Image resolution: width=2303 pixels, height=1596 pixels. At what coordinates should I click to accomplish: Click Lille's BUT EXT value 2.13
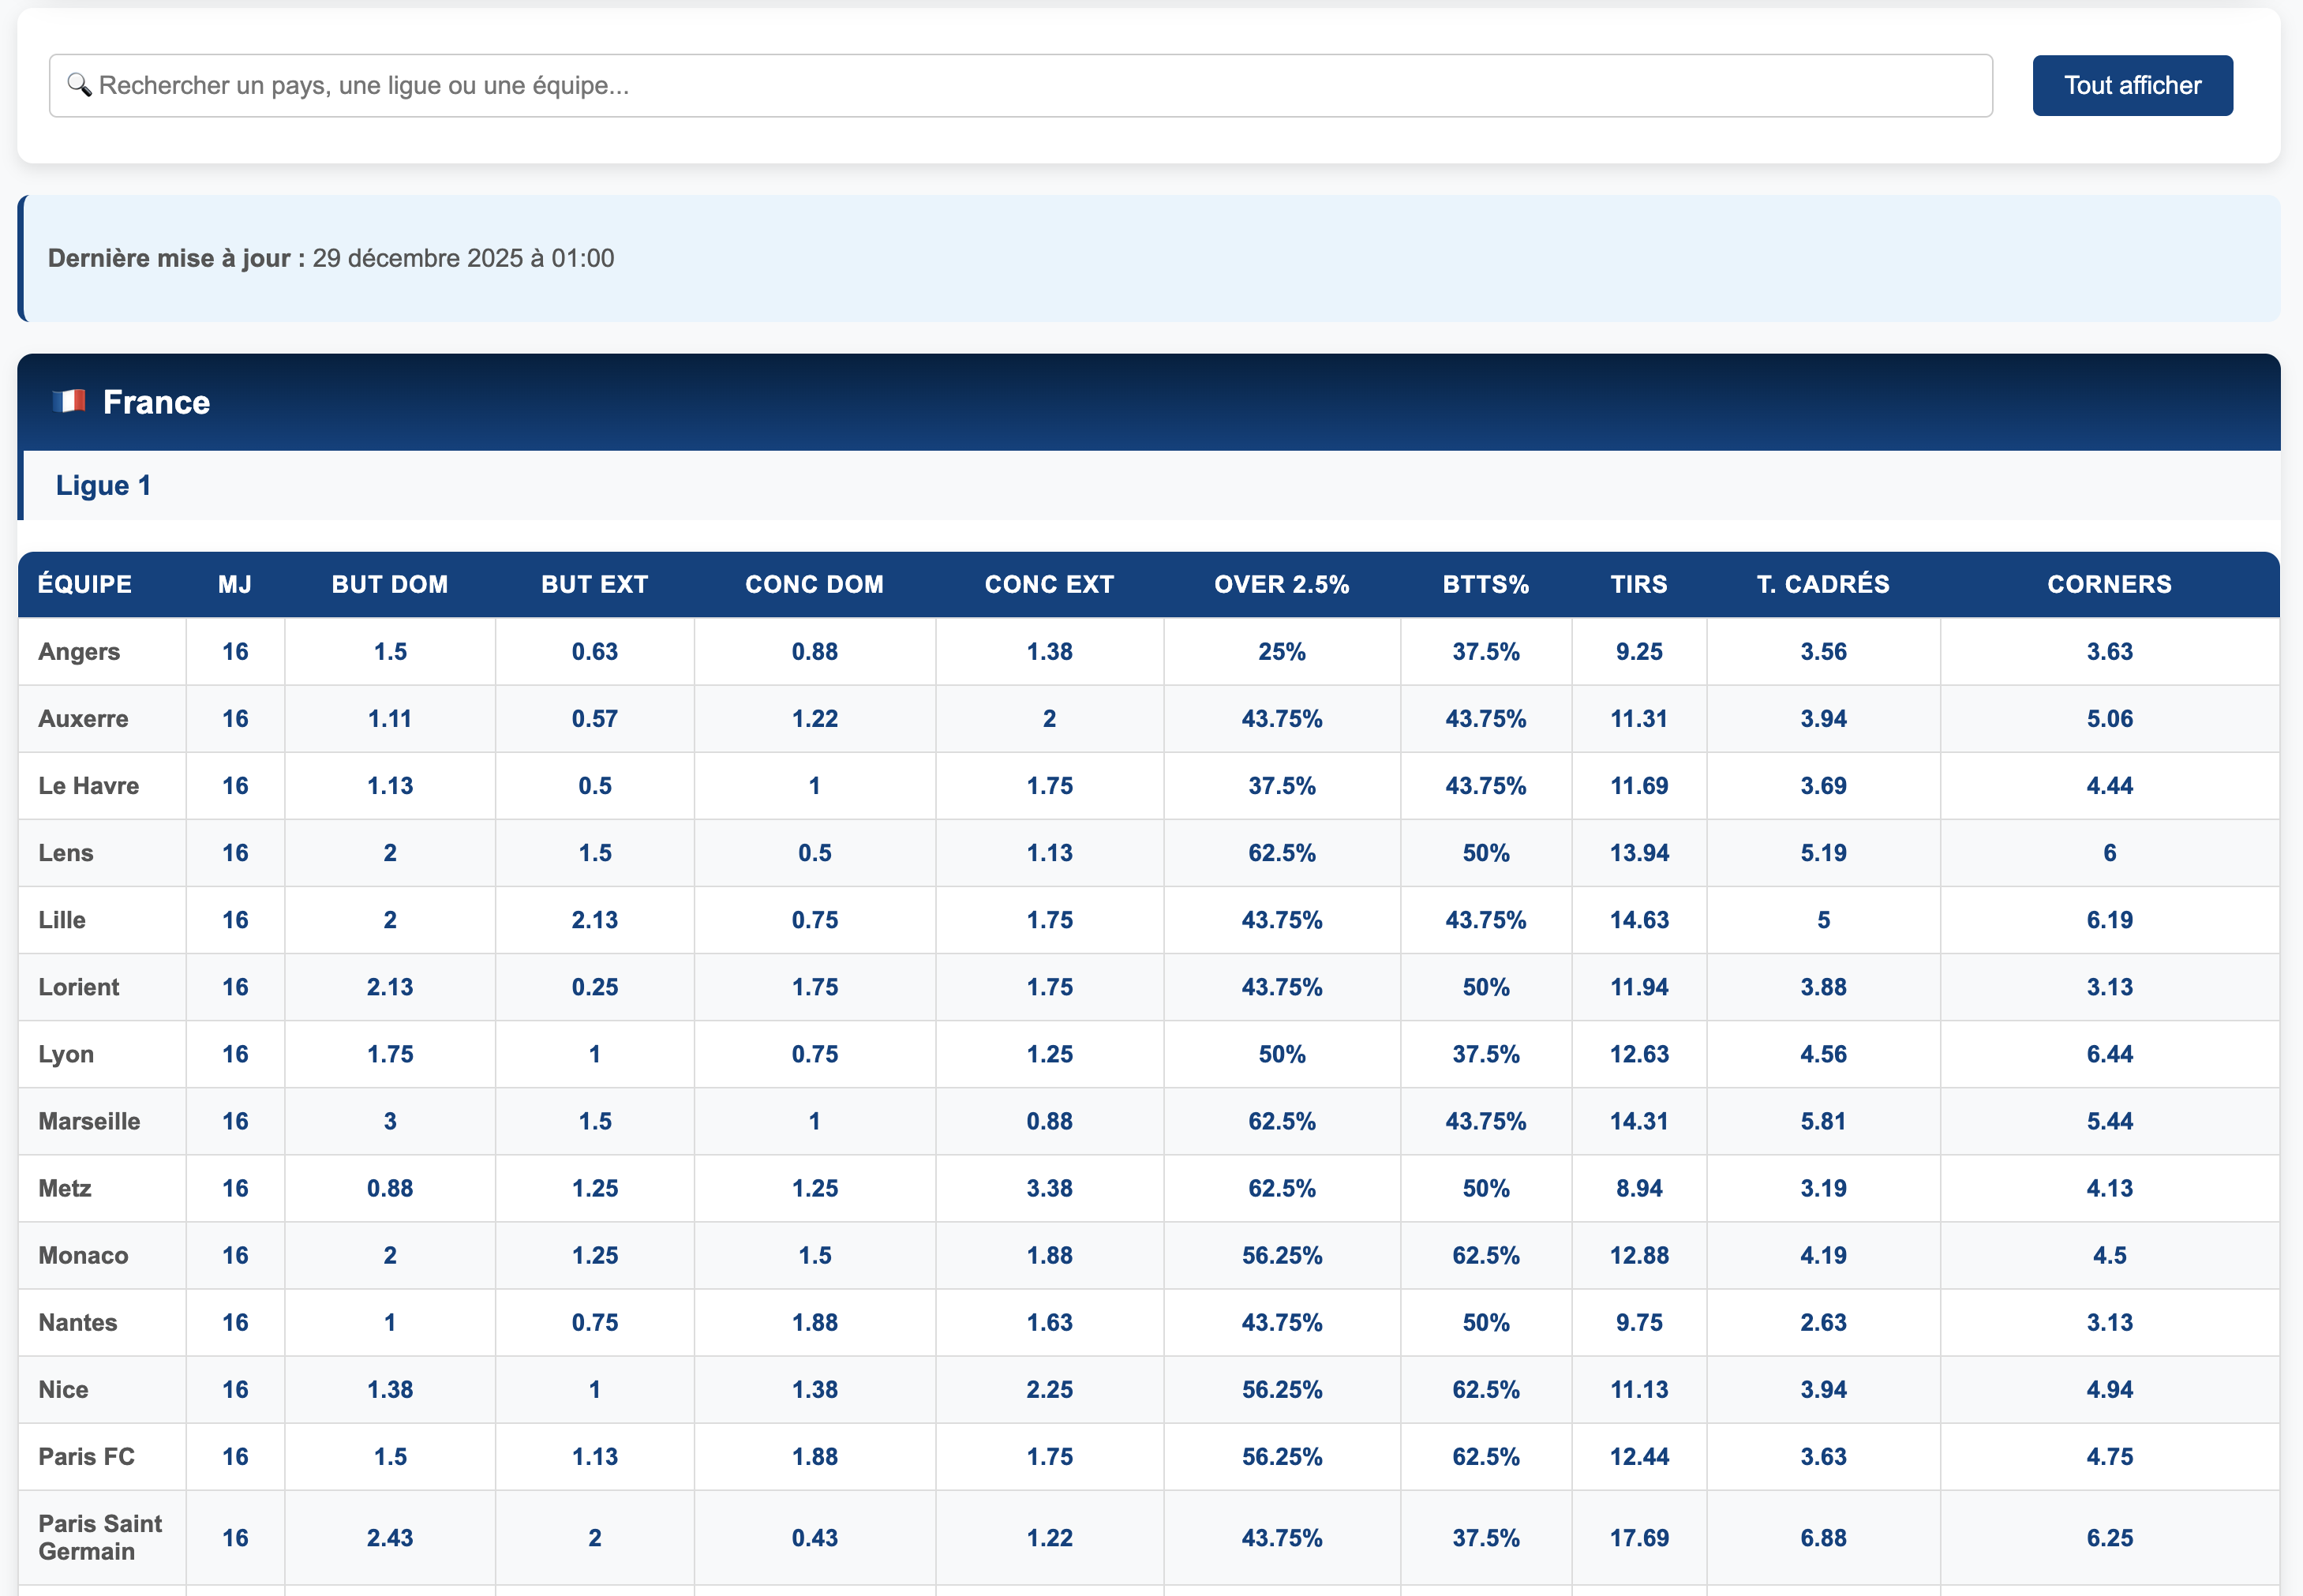click(x=594, y=920)
